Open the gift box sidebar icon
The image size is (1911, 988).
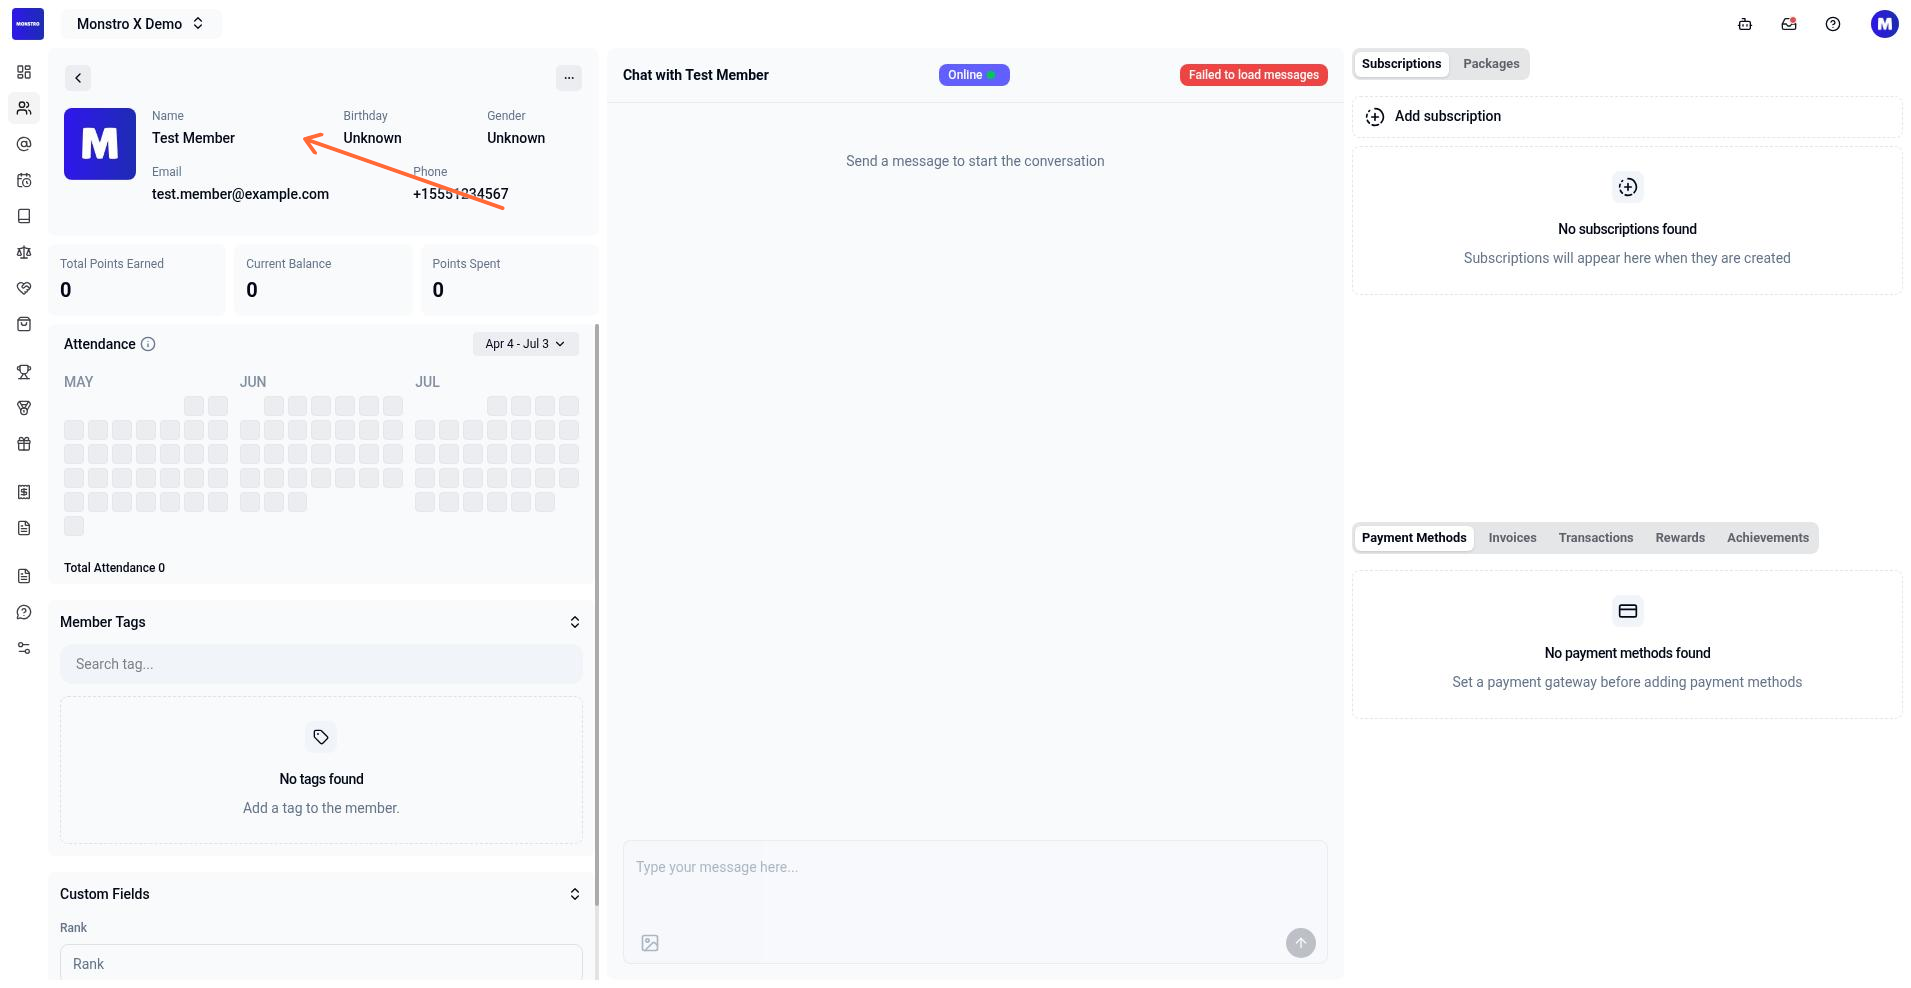(x=24, y=444)
